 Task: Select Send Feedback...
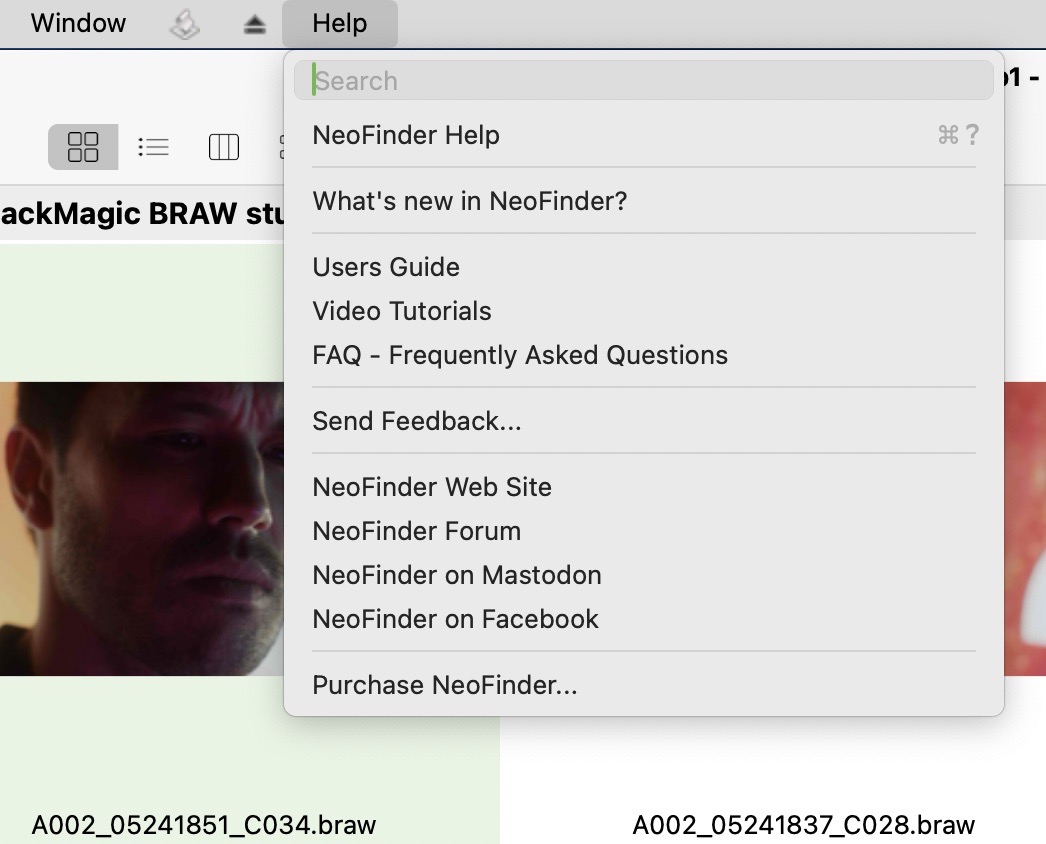pyautogui.click(x=417, y=421)
